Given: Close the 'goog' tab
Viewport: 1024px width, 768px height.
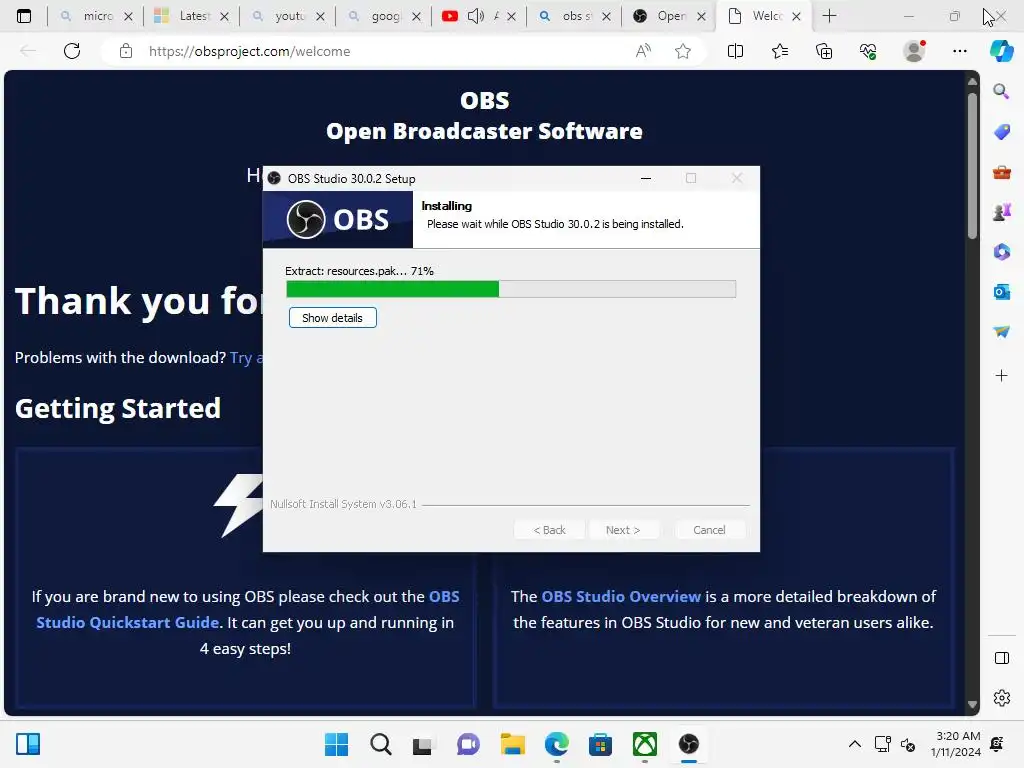Looking at the screenshot, I should (416, 16).
